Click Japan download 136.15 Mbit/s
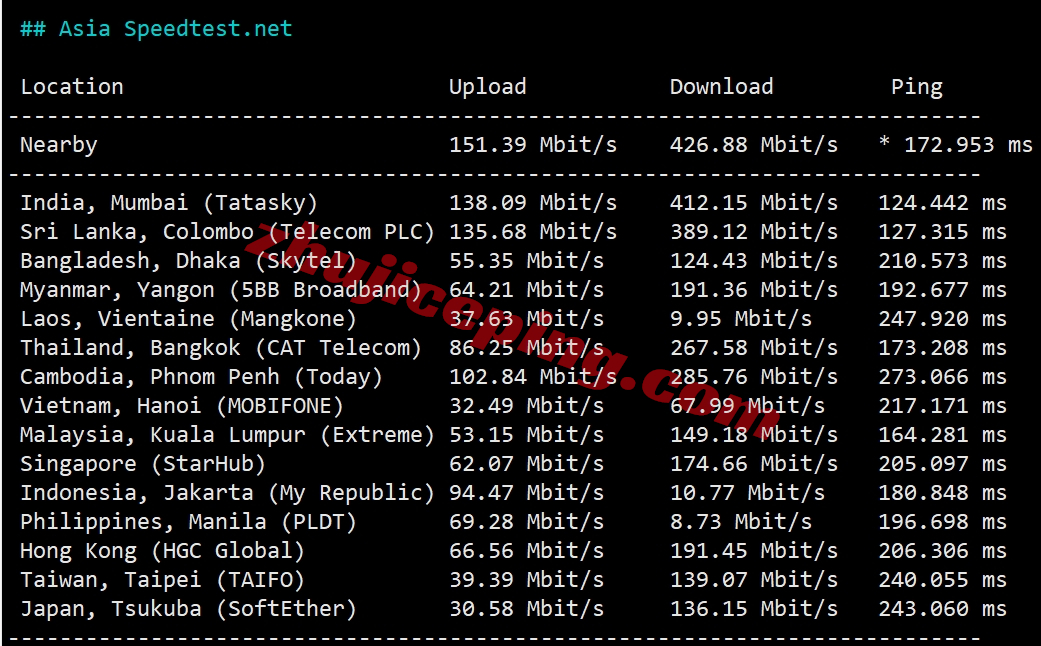Image resolution: width=1041 pixels, height=646 pixels. pos(754,609)
